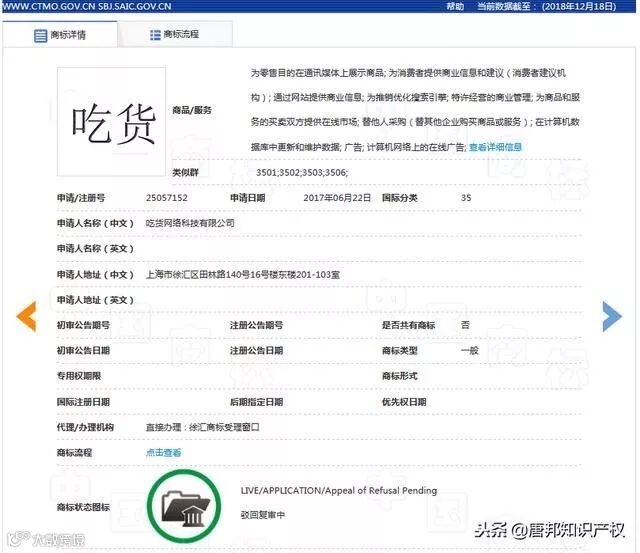Open the 商标详情 tab
The image size is (640, 553).
60,35
